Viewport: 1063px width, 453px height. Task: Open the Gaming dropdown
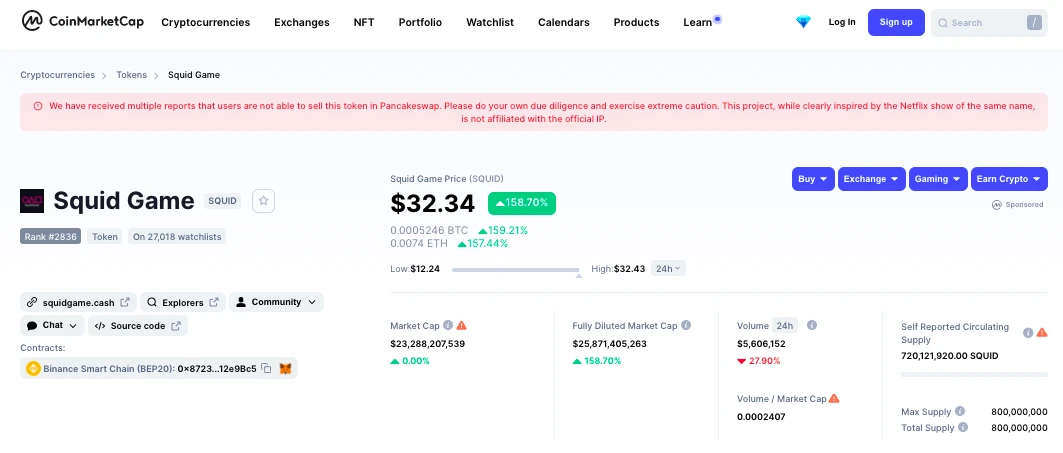[938, 179]
